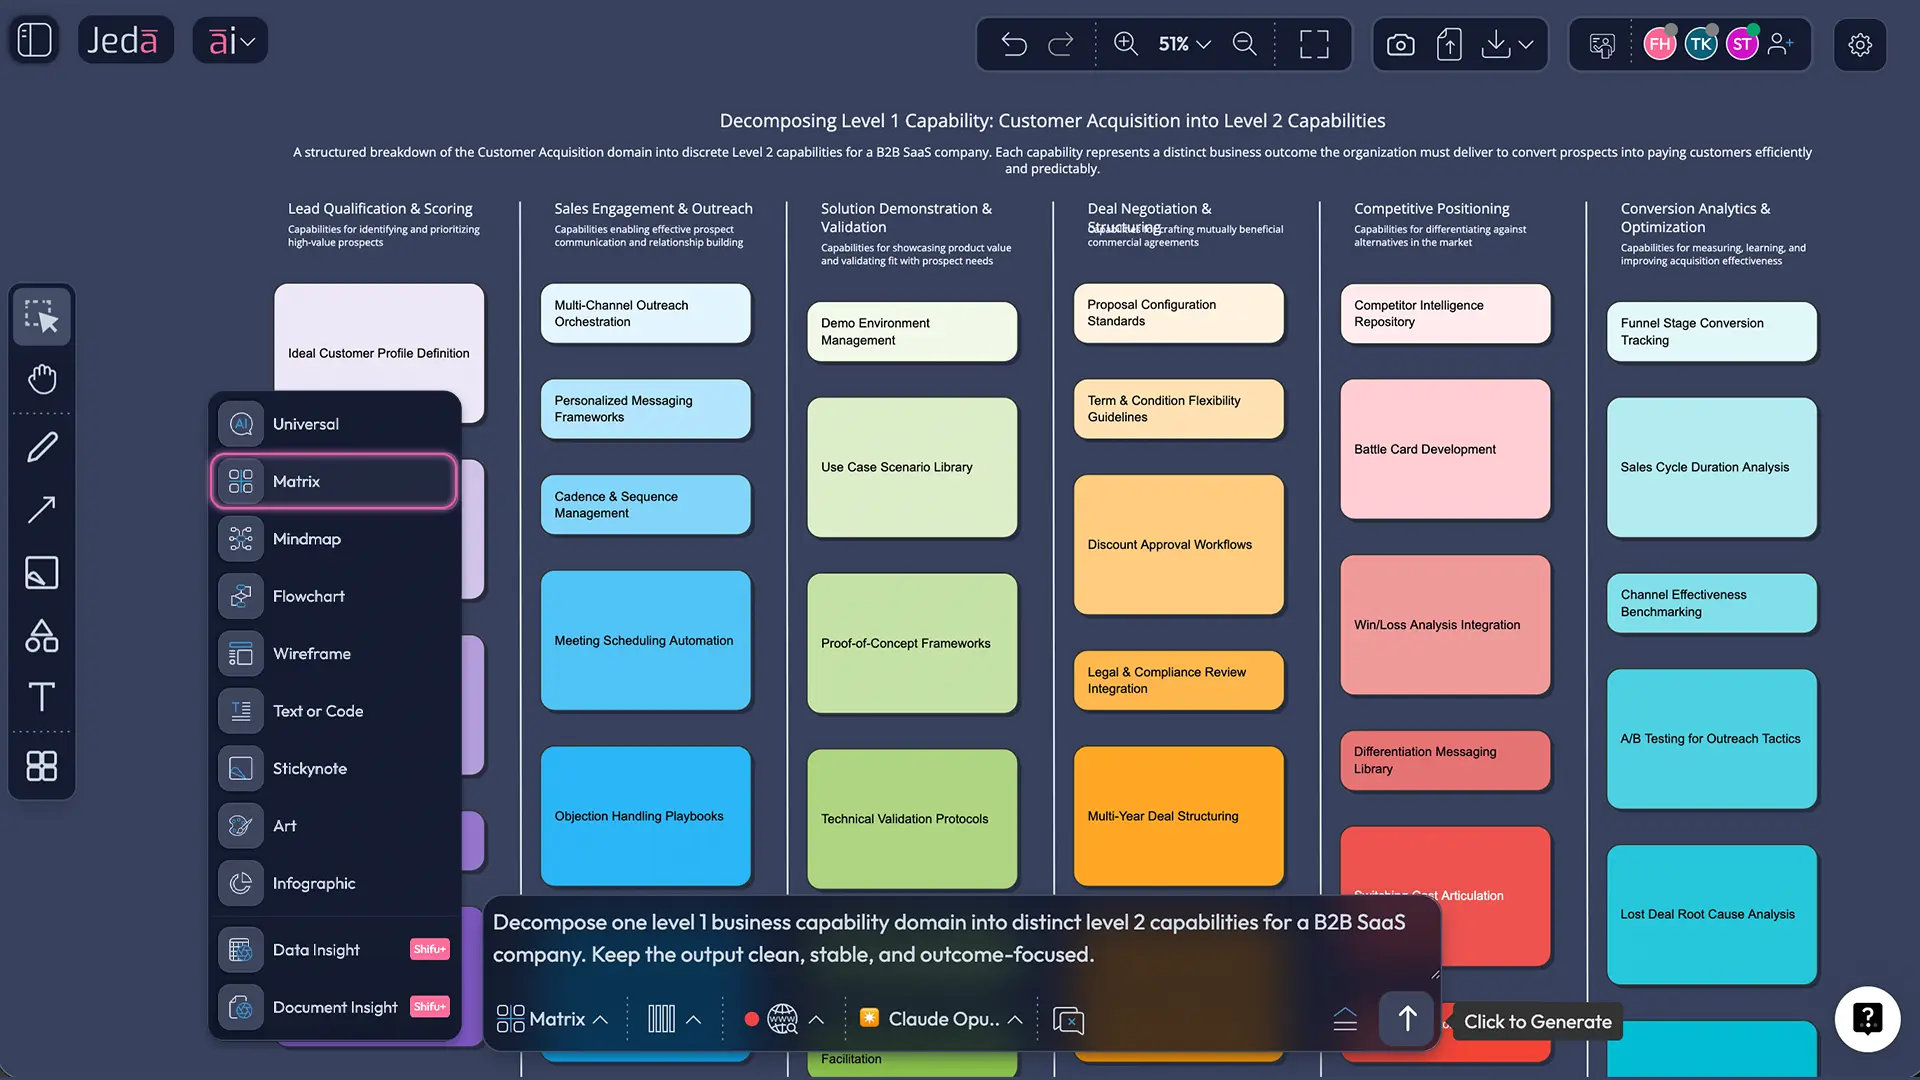Take a screenshot with the camera icon
Viewport: 1920px width, 1080px height.
pyautogui.click(x=1400, y=44)
